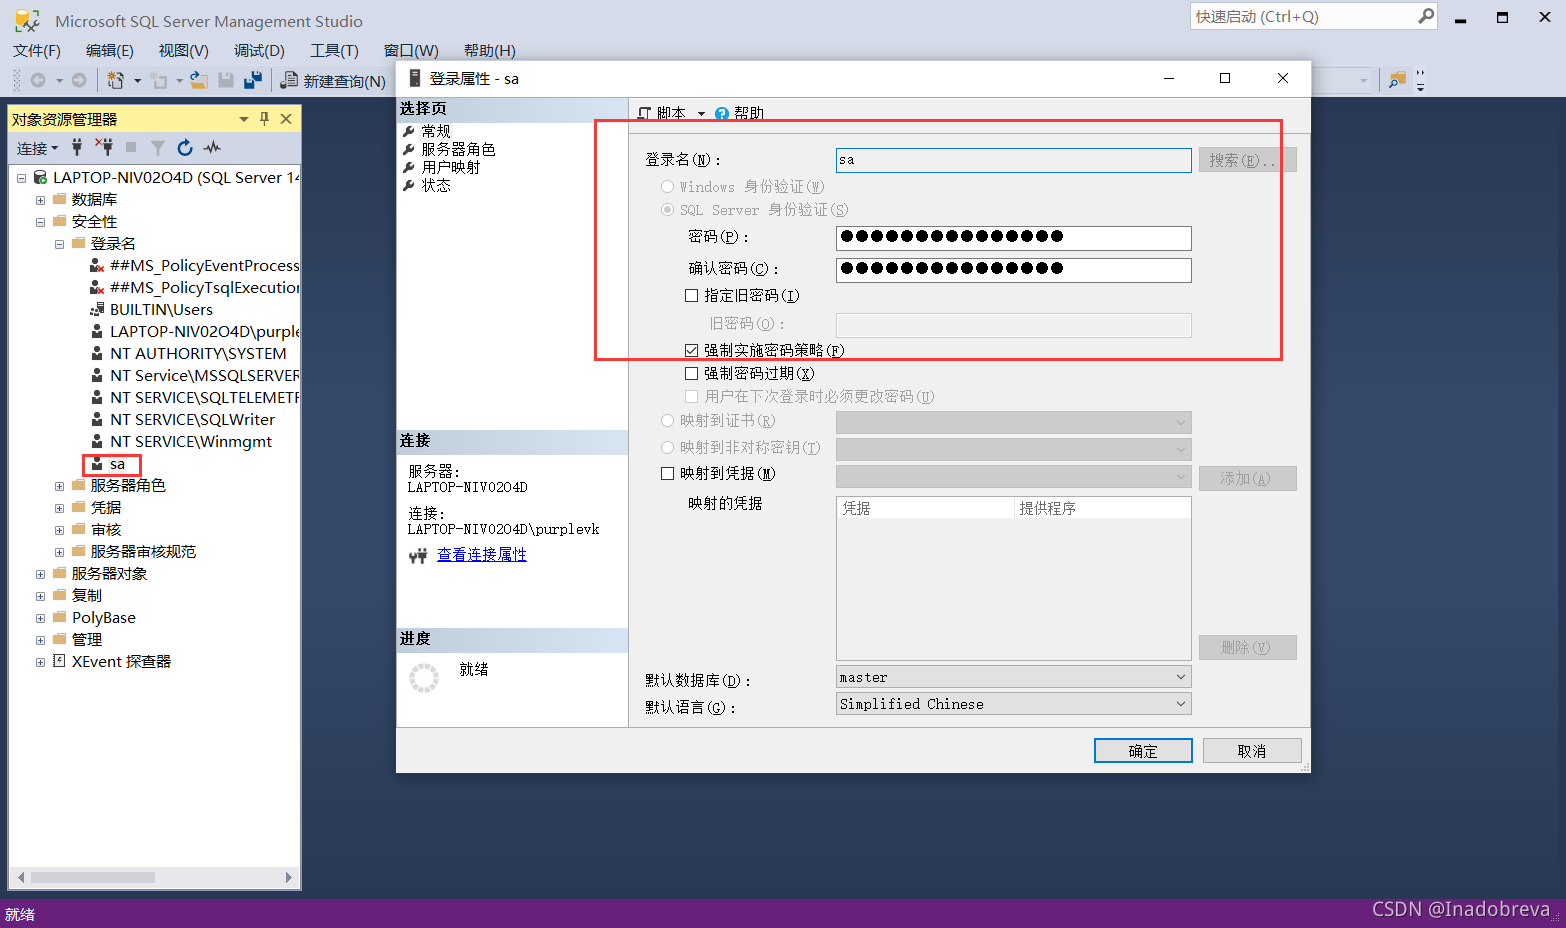
Task: Click the 密码 password field
Action: (x=1014, y=237)
